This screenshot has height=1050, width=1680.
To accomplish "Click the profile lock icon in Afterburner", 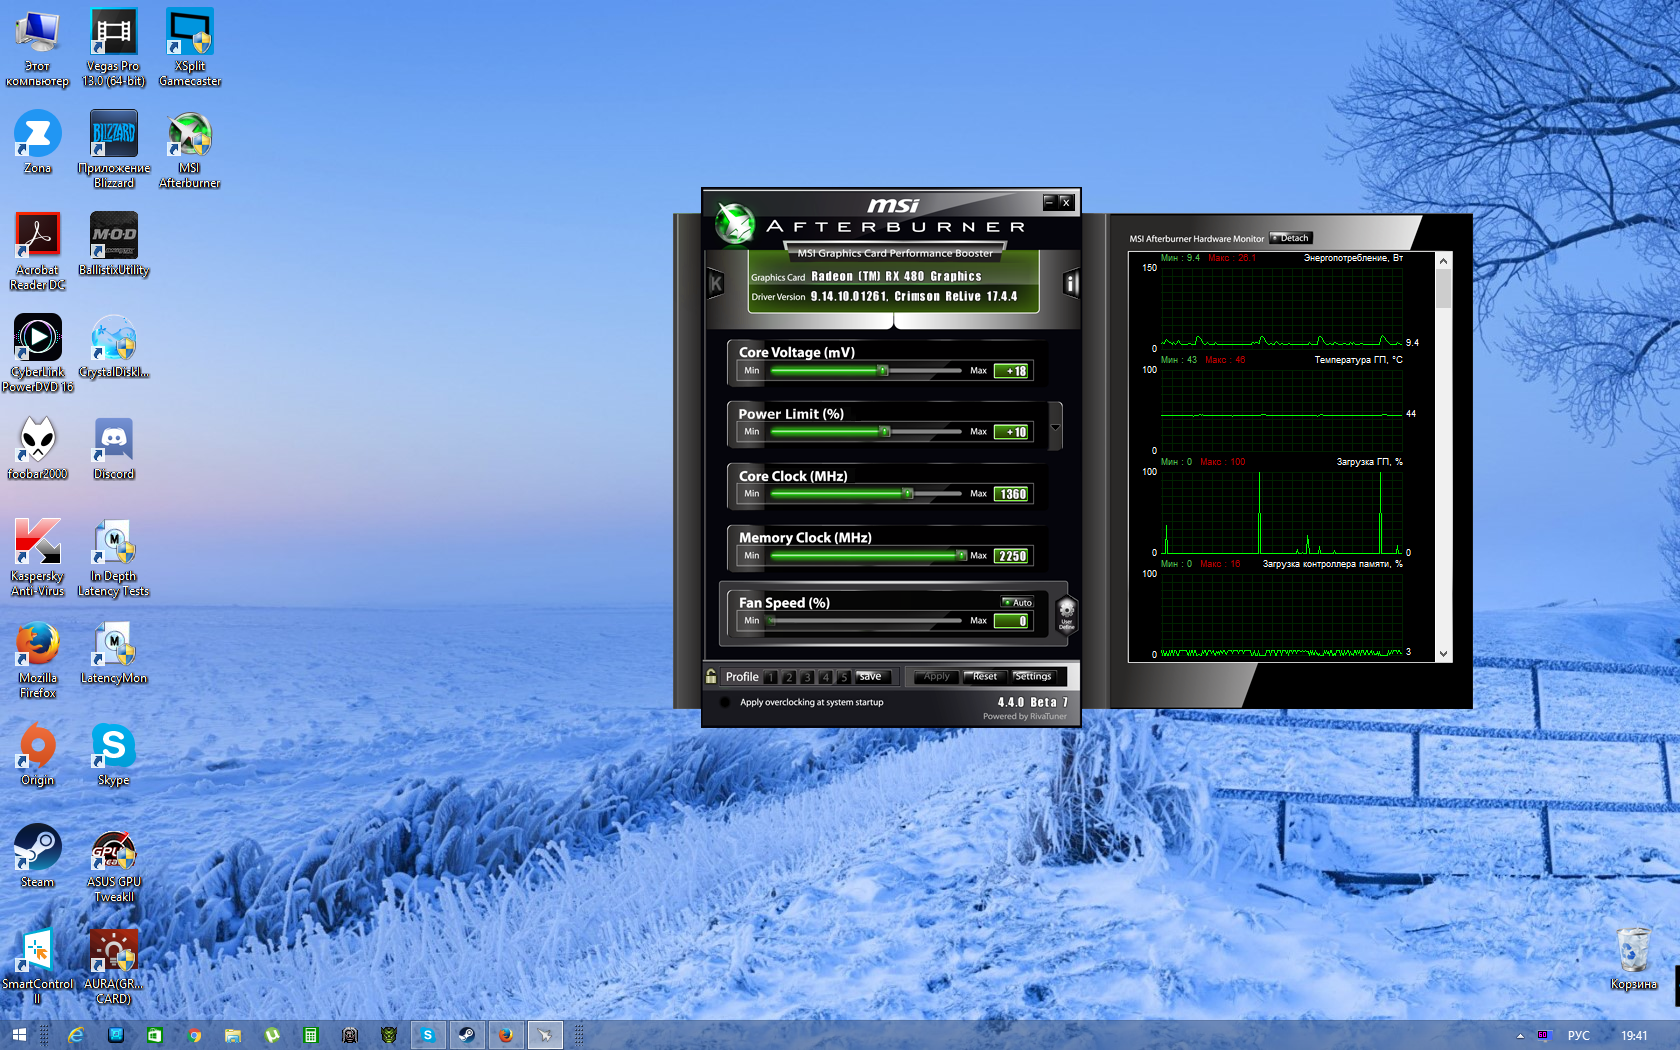I will [711, 676].
